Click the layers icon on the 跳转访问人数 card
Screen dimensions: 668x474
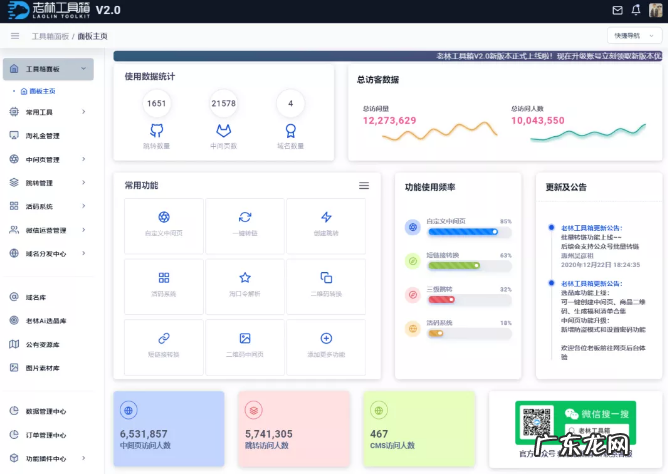(x=253, y=411)
